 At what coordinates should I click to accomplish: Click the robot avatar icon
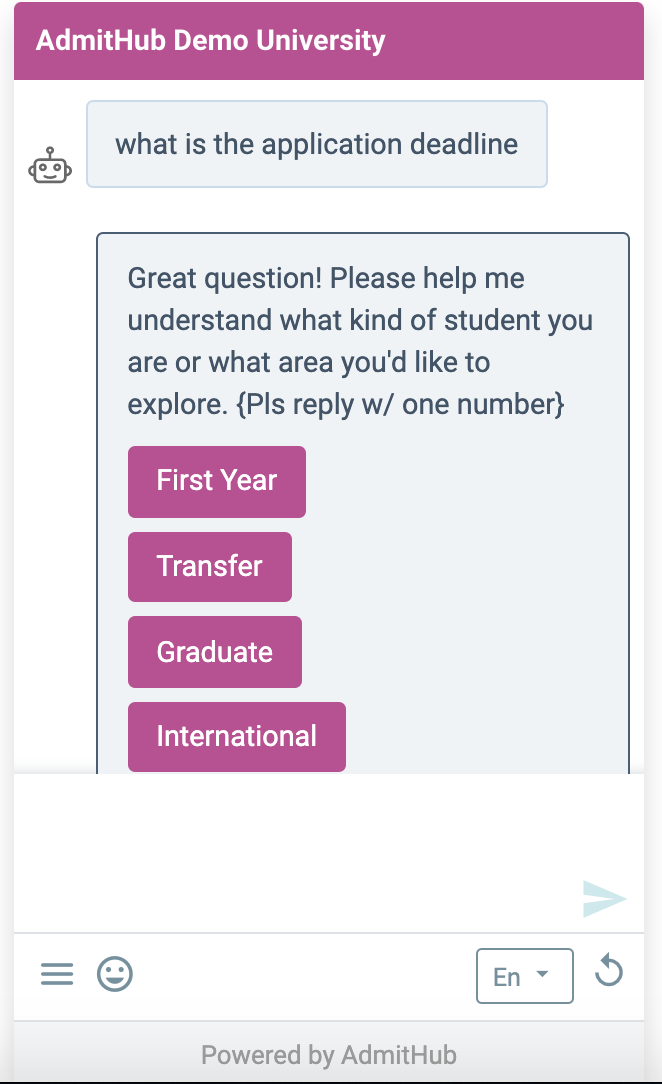[x=50, y=165]
